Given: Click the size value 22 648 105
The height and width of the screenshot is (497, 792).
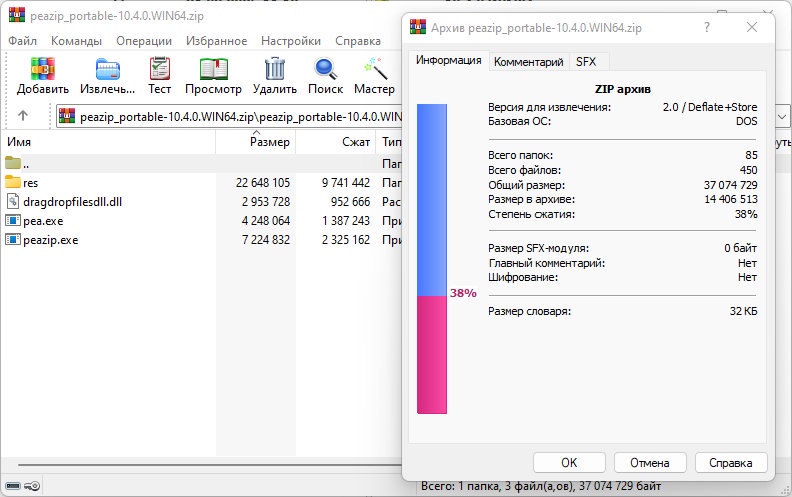Looking at the screenshot, I should [x=263, y=182].
